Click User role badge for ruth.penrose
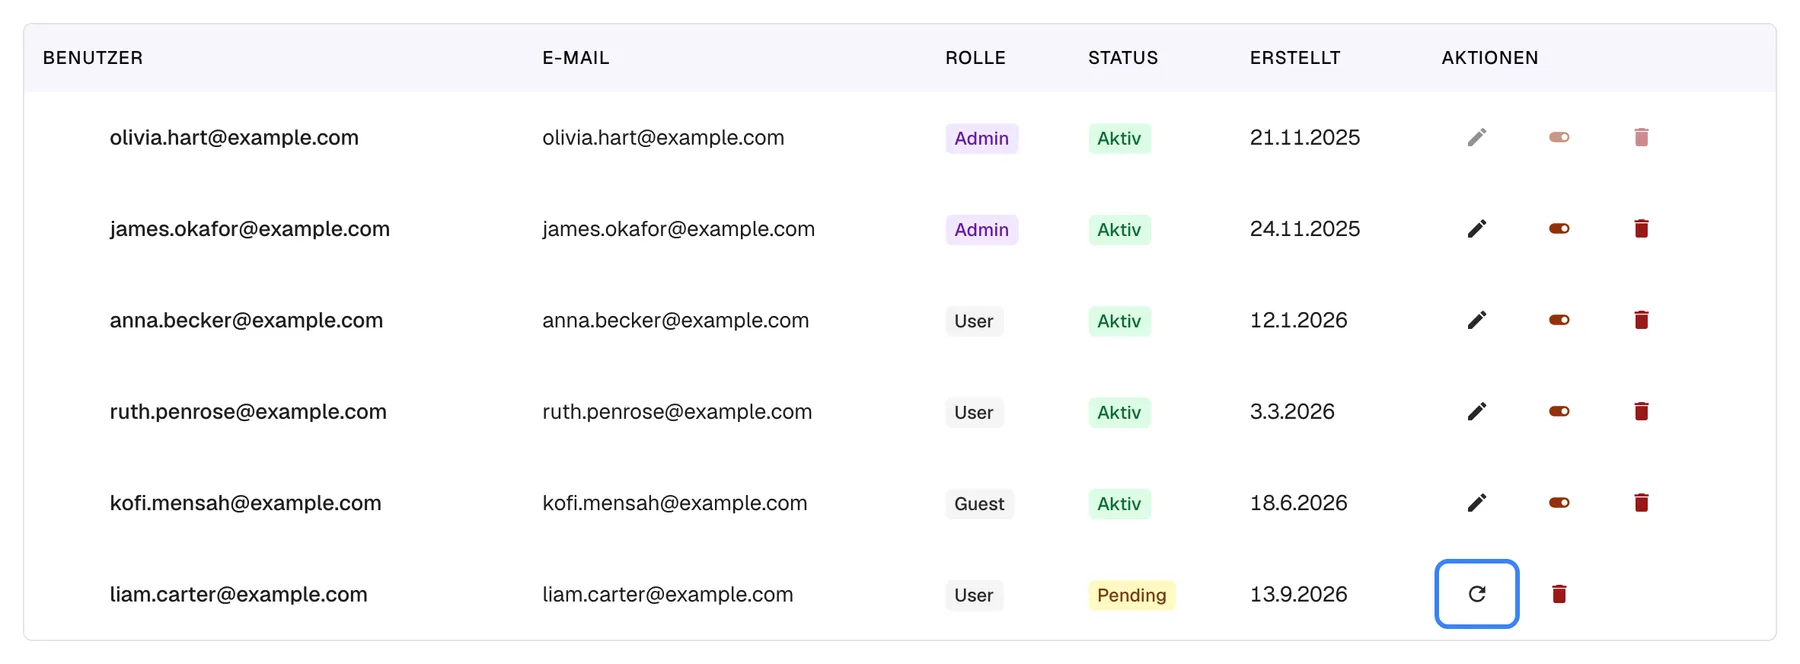This screenshot has height=664, width=1800. pyautogui.click(x=974, y=412)
